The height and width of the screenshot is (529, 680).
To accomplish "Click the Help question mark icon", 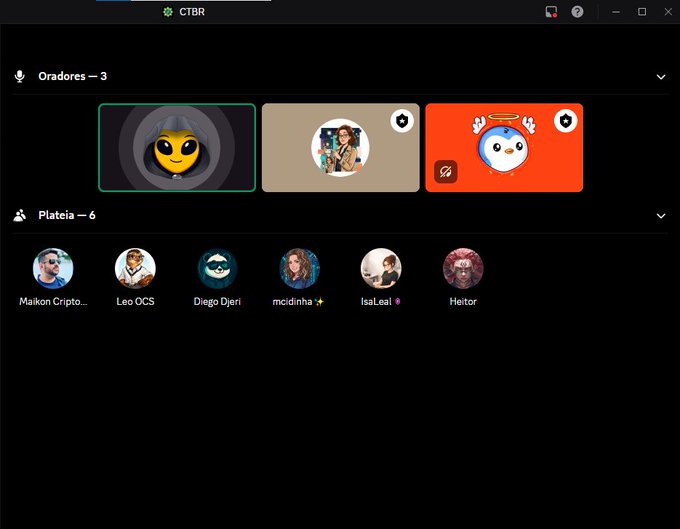I will pyautogui.click(x=577, y=12).
